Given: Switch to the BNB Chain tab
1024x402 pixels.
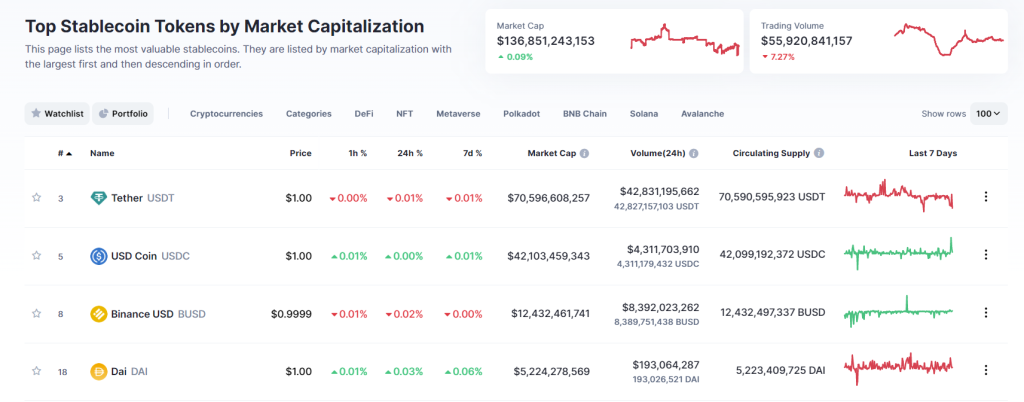Looking at the screenshot, I should (584, 114).
